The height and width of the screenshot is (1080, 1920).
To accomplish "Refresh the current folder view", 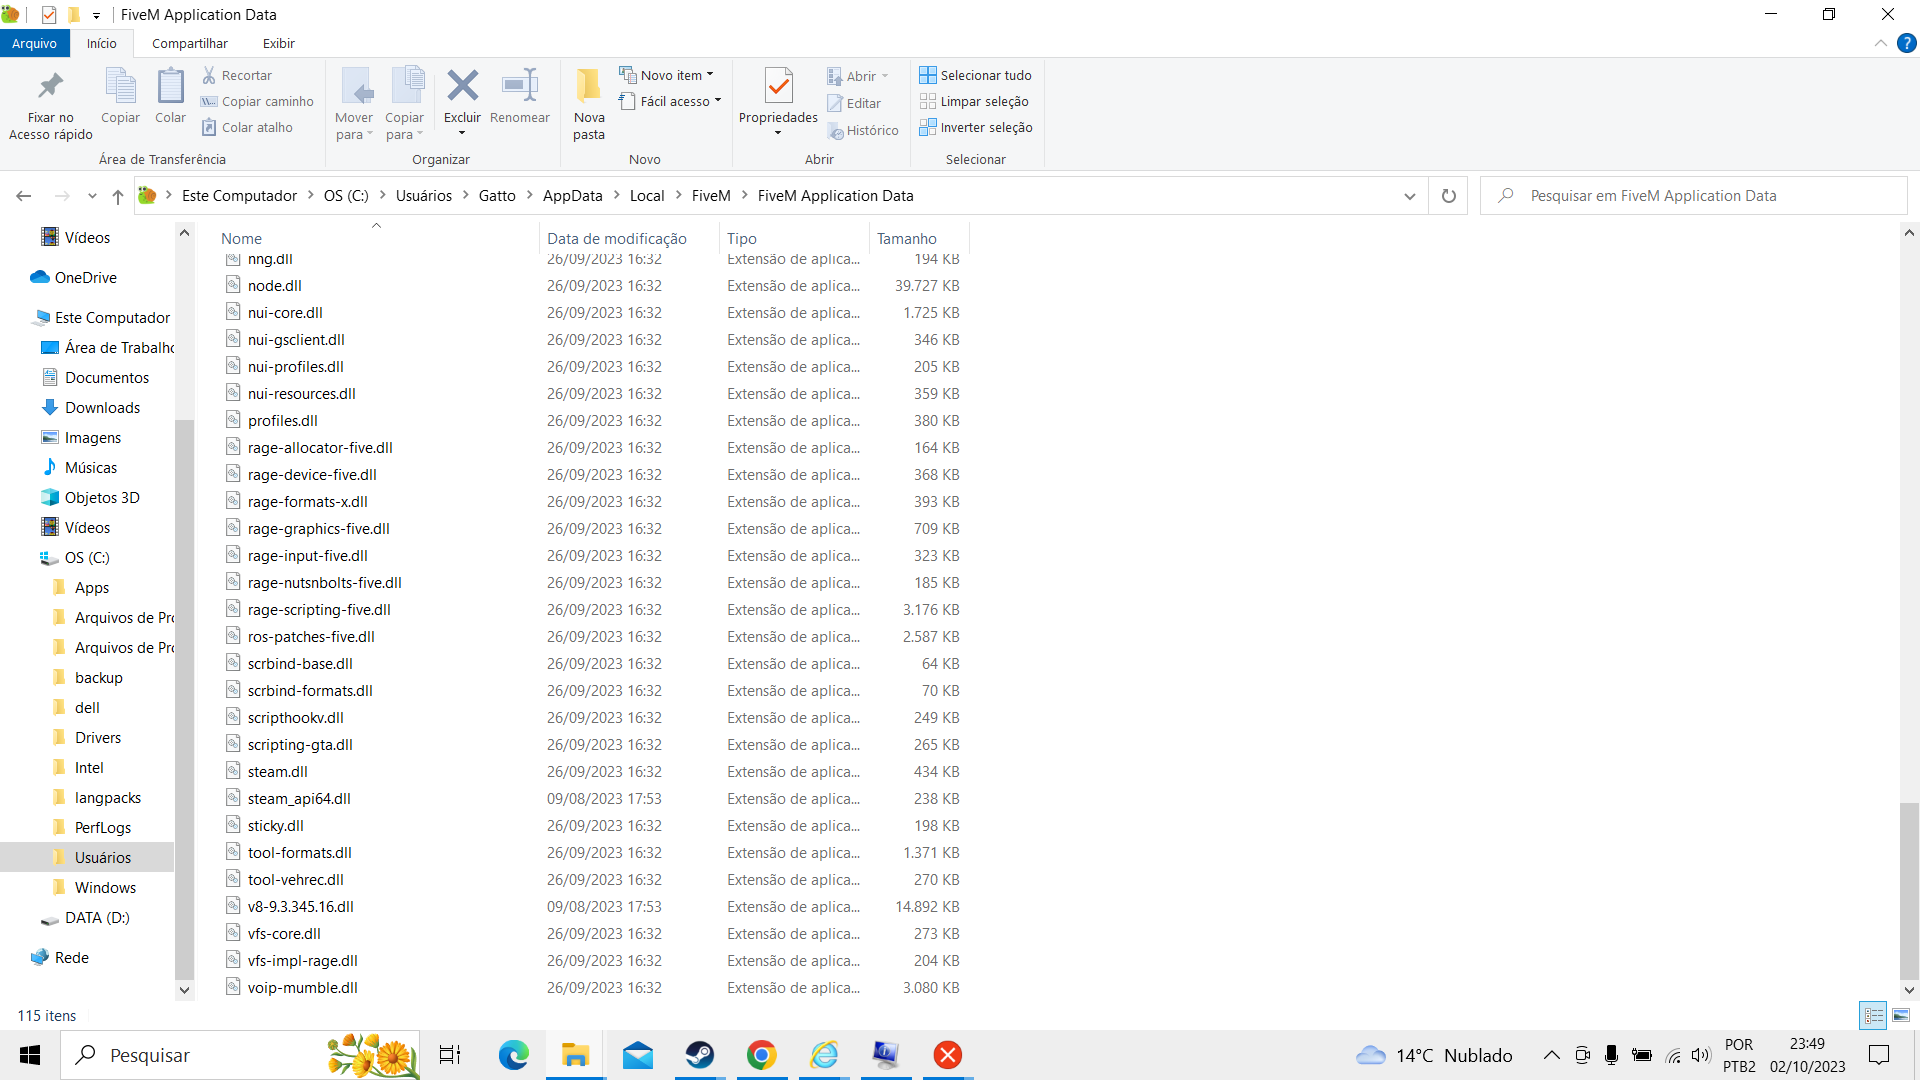I will [1448, 196].
